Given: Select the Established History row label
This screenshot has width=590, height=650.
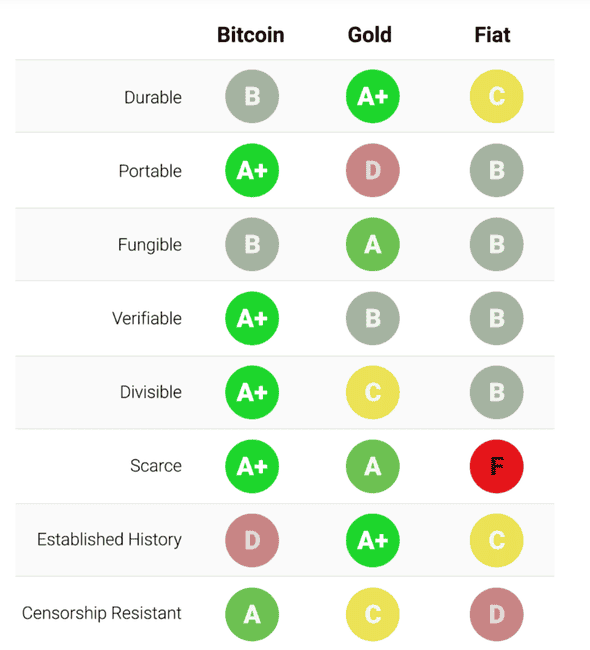Looking at the screenshot, I should [x=109, y=540].
